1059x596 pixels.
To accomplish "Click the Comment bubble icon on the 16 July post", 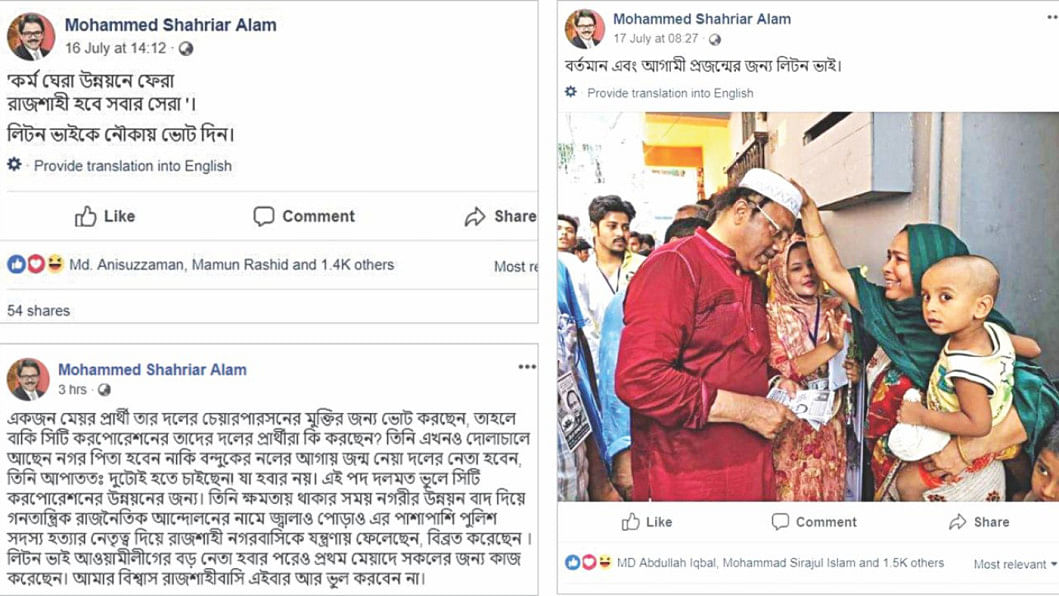I will tap(264, 216).
